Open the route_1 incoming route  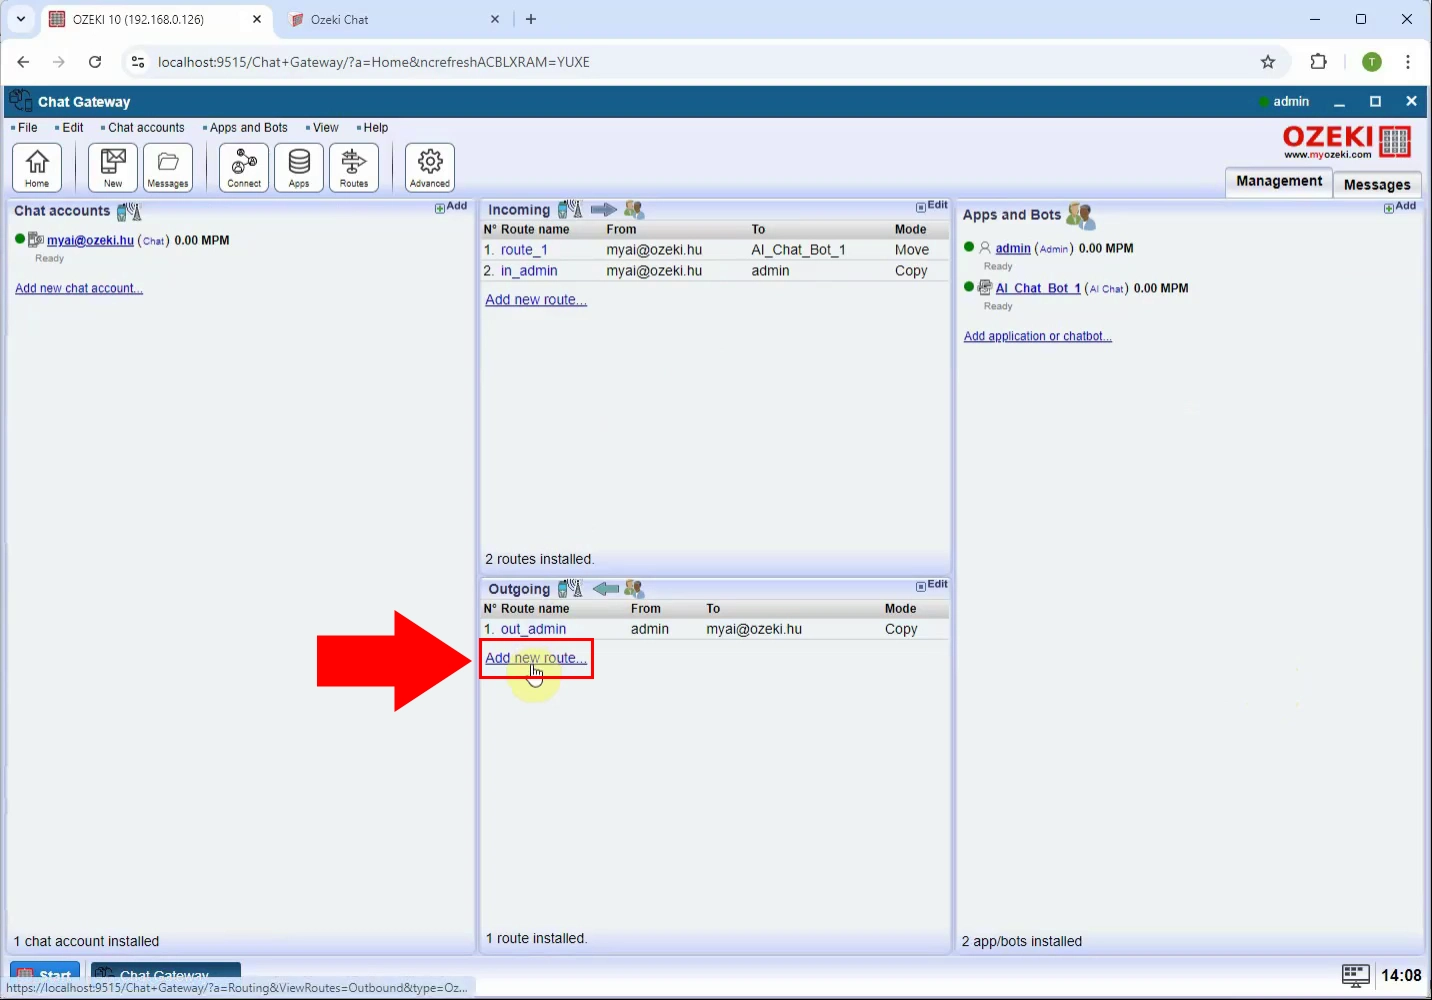coord(524,250)
